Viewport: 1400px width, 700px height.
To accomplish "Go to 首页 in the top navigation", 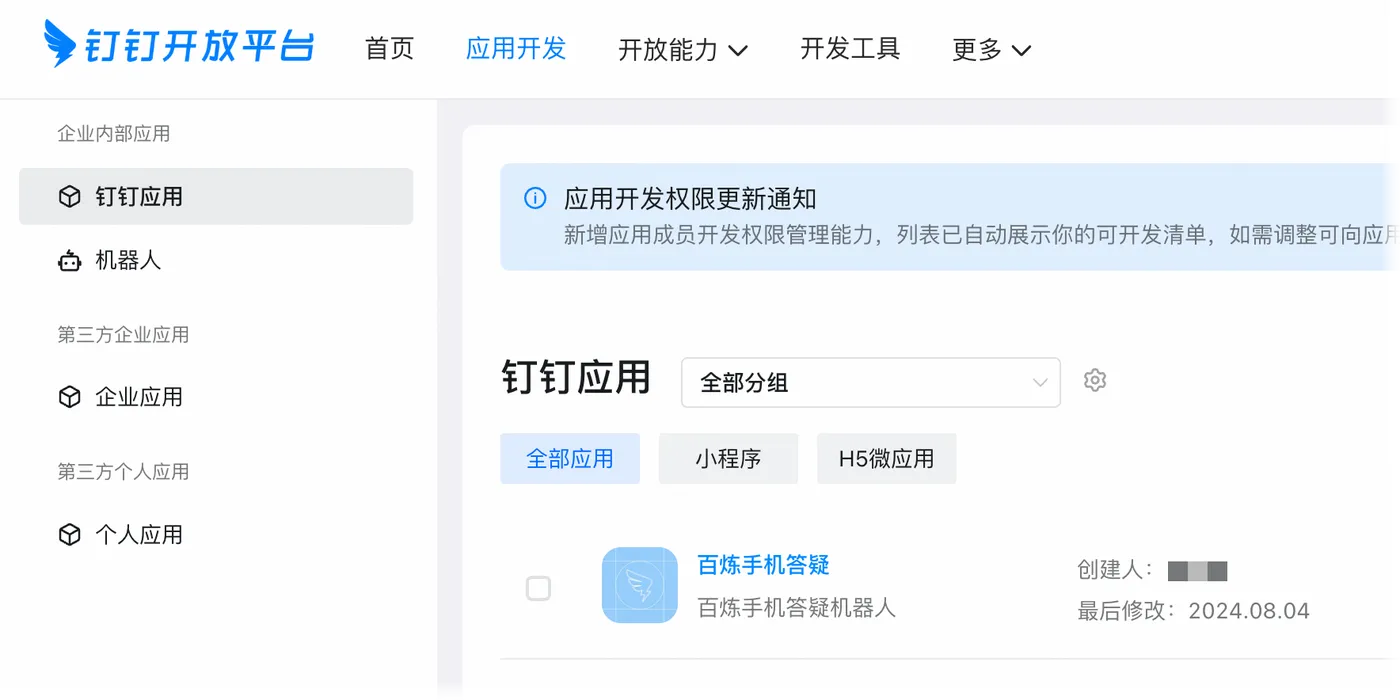I will coord(390,48).
